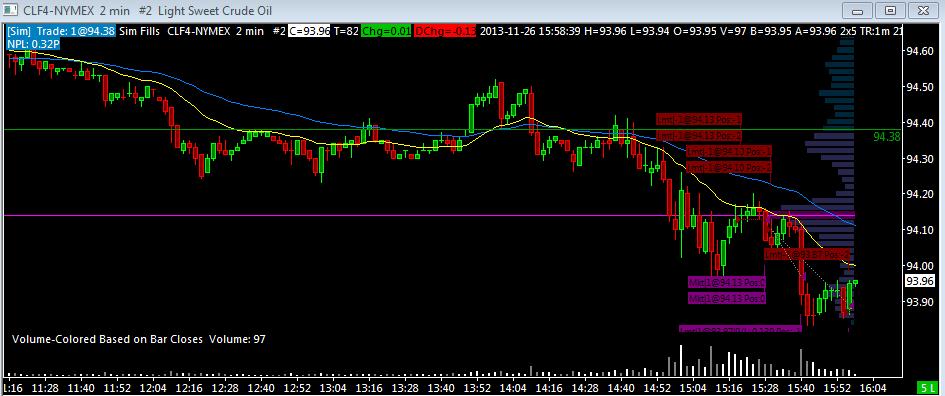The width and height of the screenshot is (945, 396).
Task: Click the 94.10 price axis label
Action: [x=919, y=230]
